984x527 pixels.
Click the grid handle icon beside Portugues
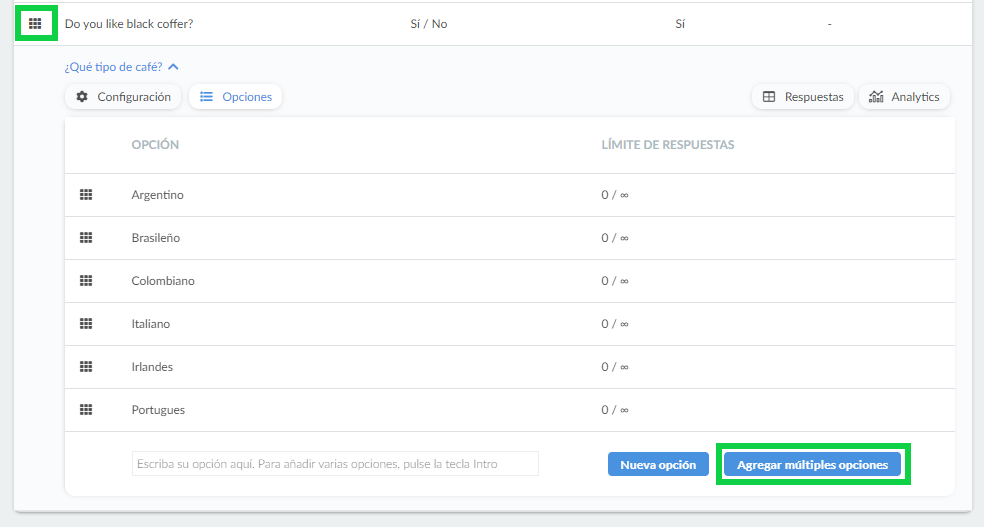(x=86, y=410)
